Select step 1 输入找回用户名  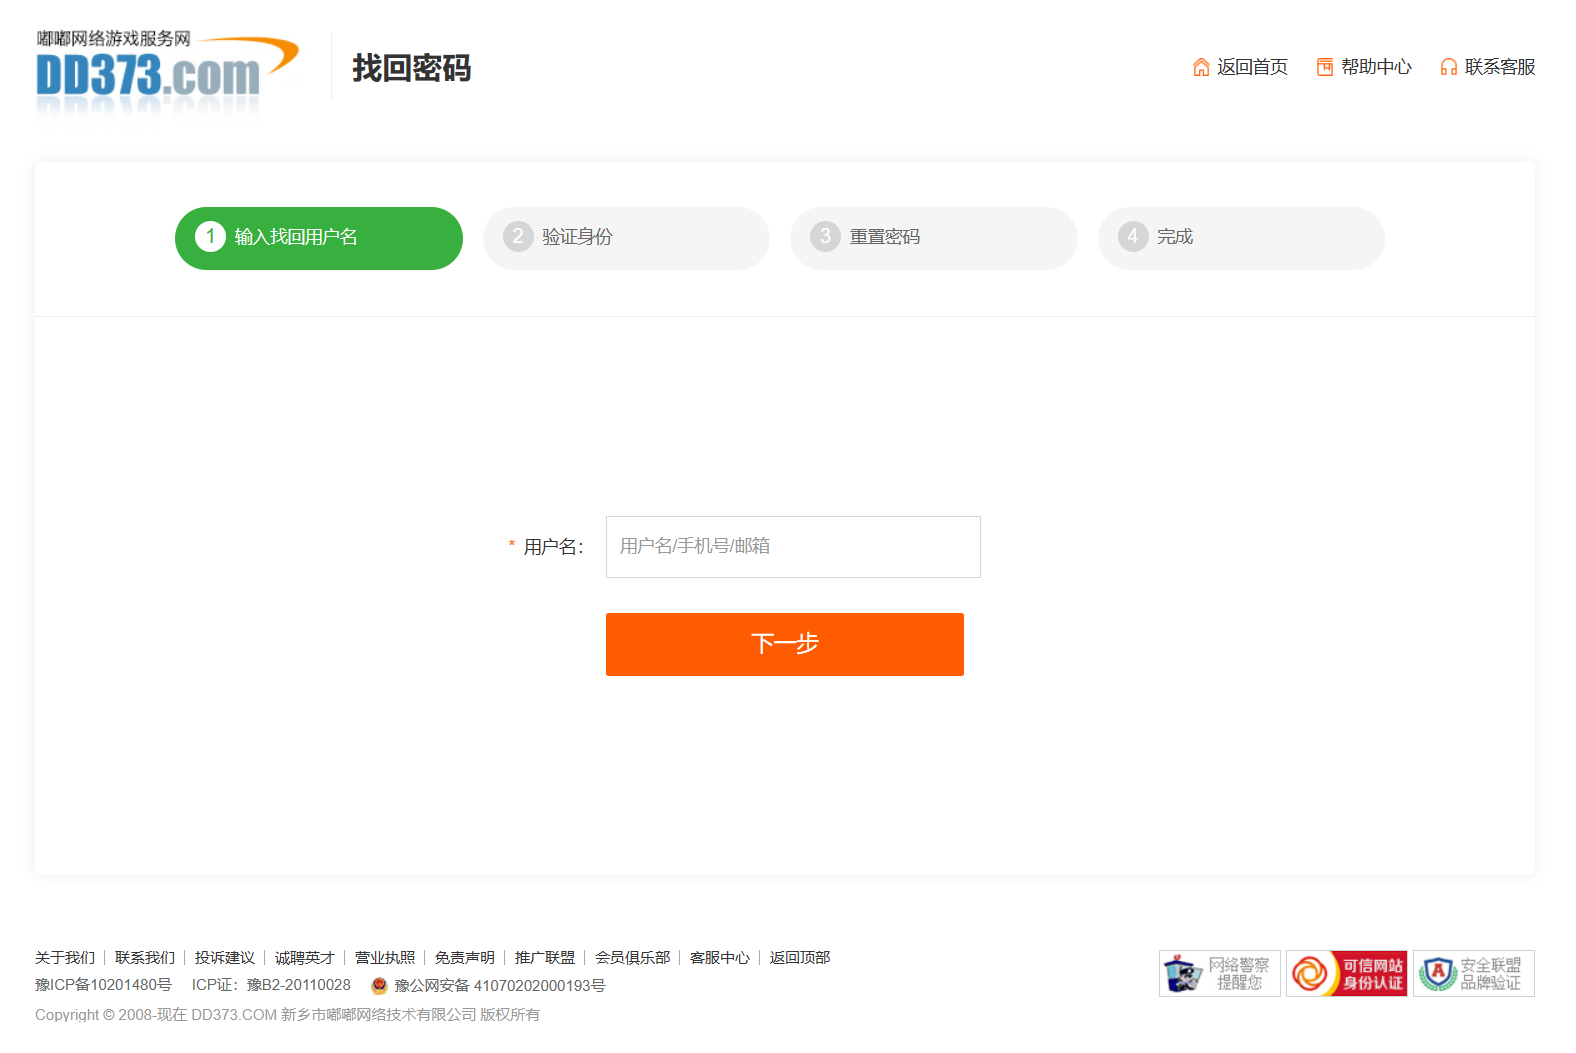[319, 238]
